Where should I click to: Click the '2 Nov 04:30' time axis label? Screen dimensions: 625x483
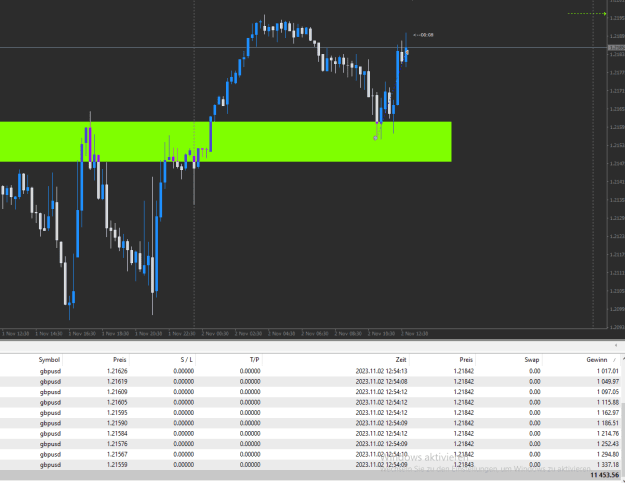coord(282,333)
